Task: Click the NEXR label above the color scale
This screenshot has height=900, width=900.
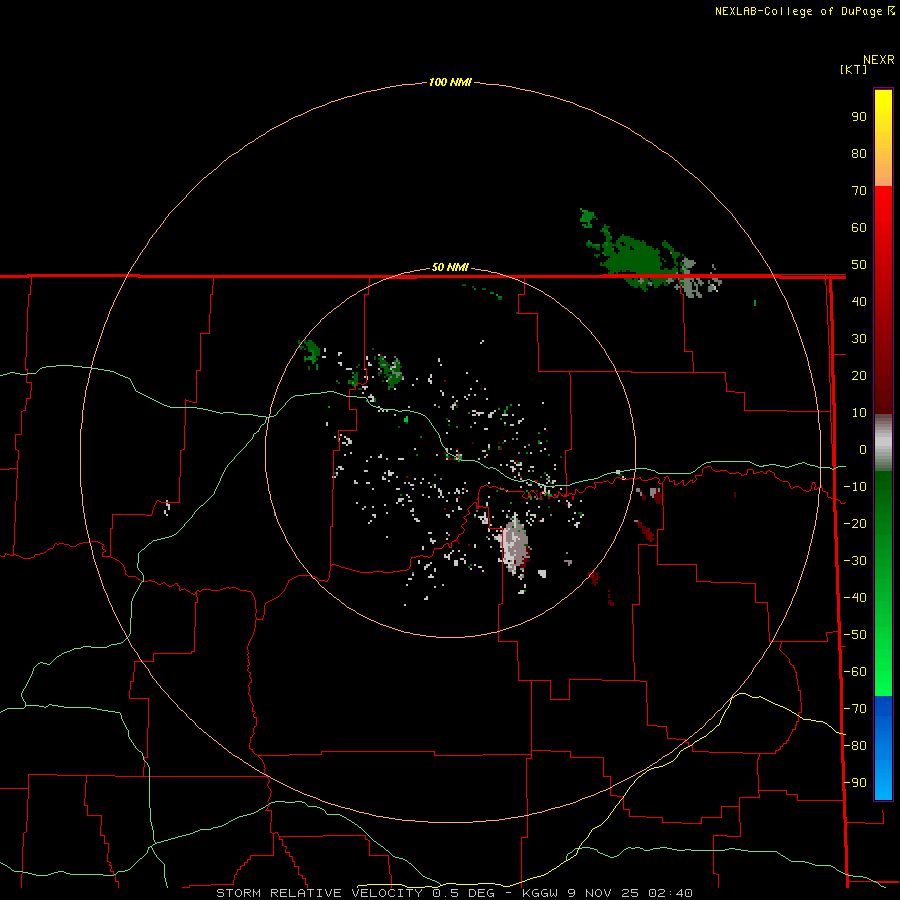Action: 879,60
